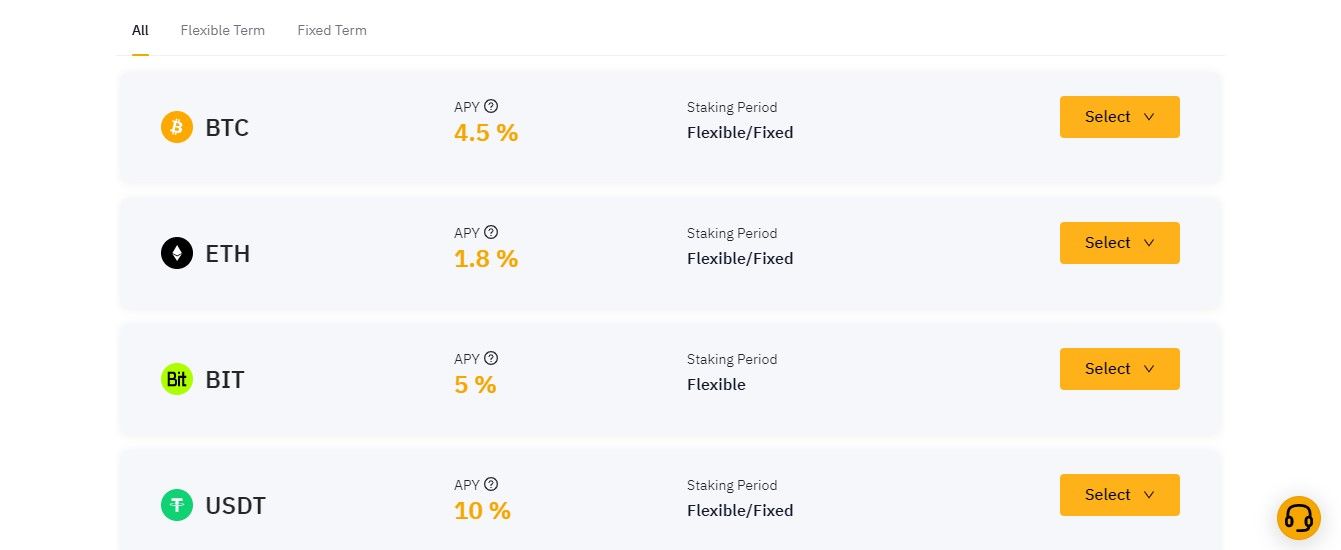Click the ETH APY info icon
The image size is (1341, 550).
(x=491, y=232)
